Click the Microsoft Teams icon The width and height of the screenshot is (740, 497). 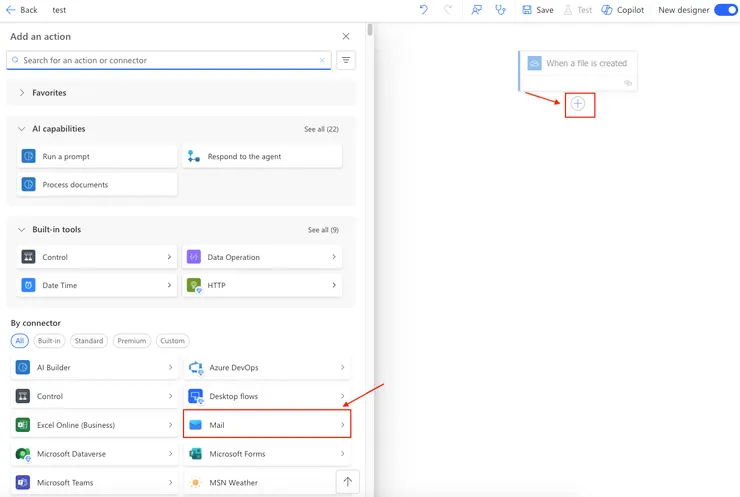tap(23, 482)
